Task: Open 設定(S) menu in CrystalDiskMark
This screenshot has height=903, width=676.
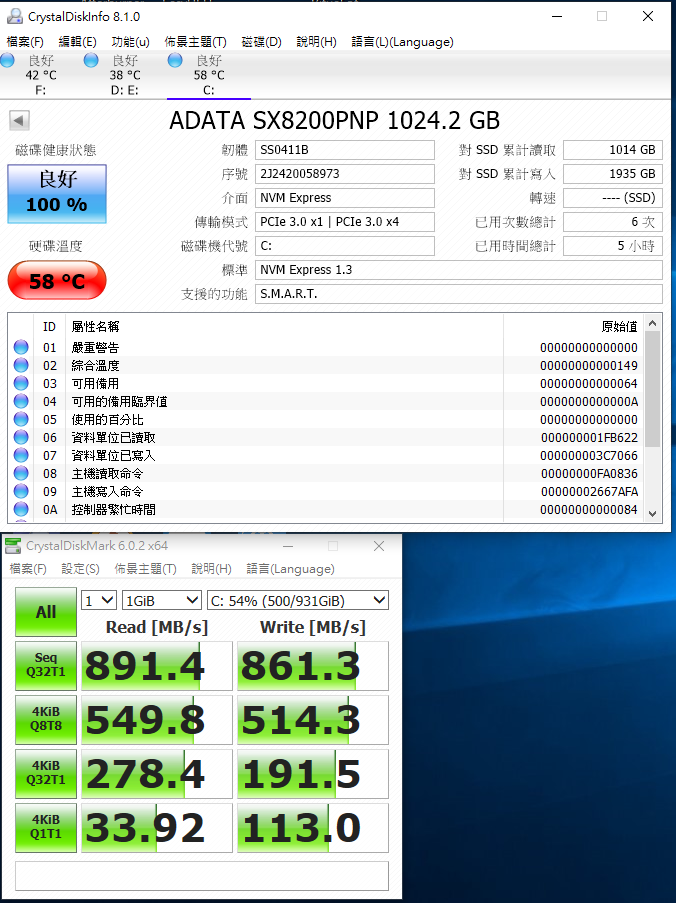Action: tap(81, 569)
